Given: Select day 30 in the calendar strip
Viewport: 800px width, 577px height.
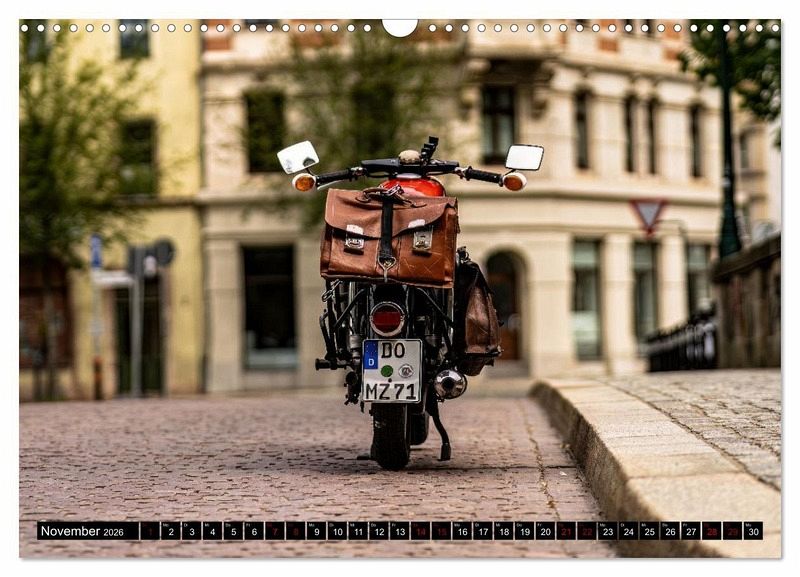Looking at the screenshot, I should (754, 531).
